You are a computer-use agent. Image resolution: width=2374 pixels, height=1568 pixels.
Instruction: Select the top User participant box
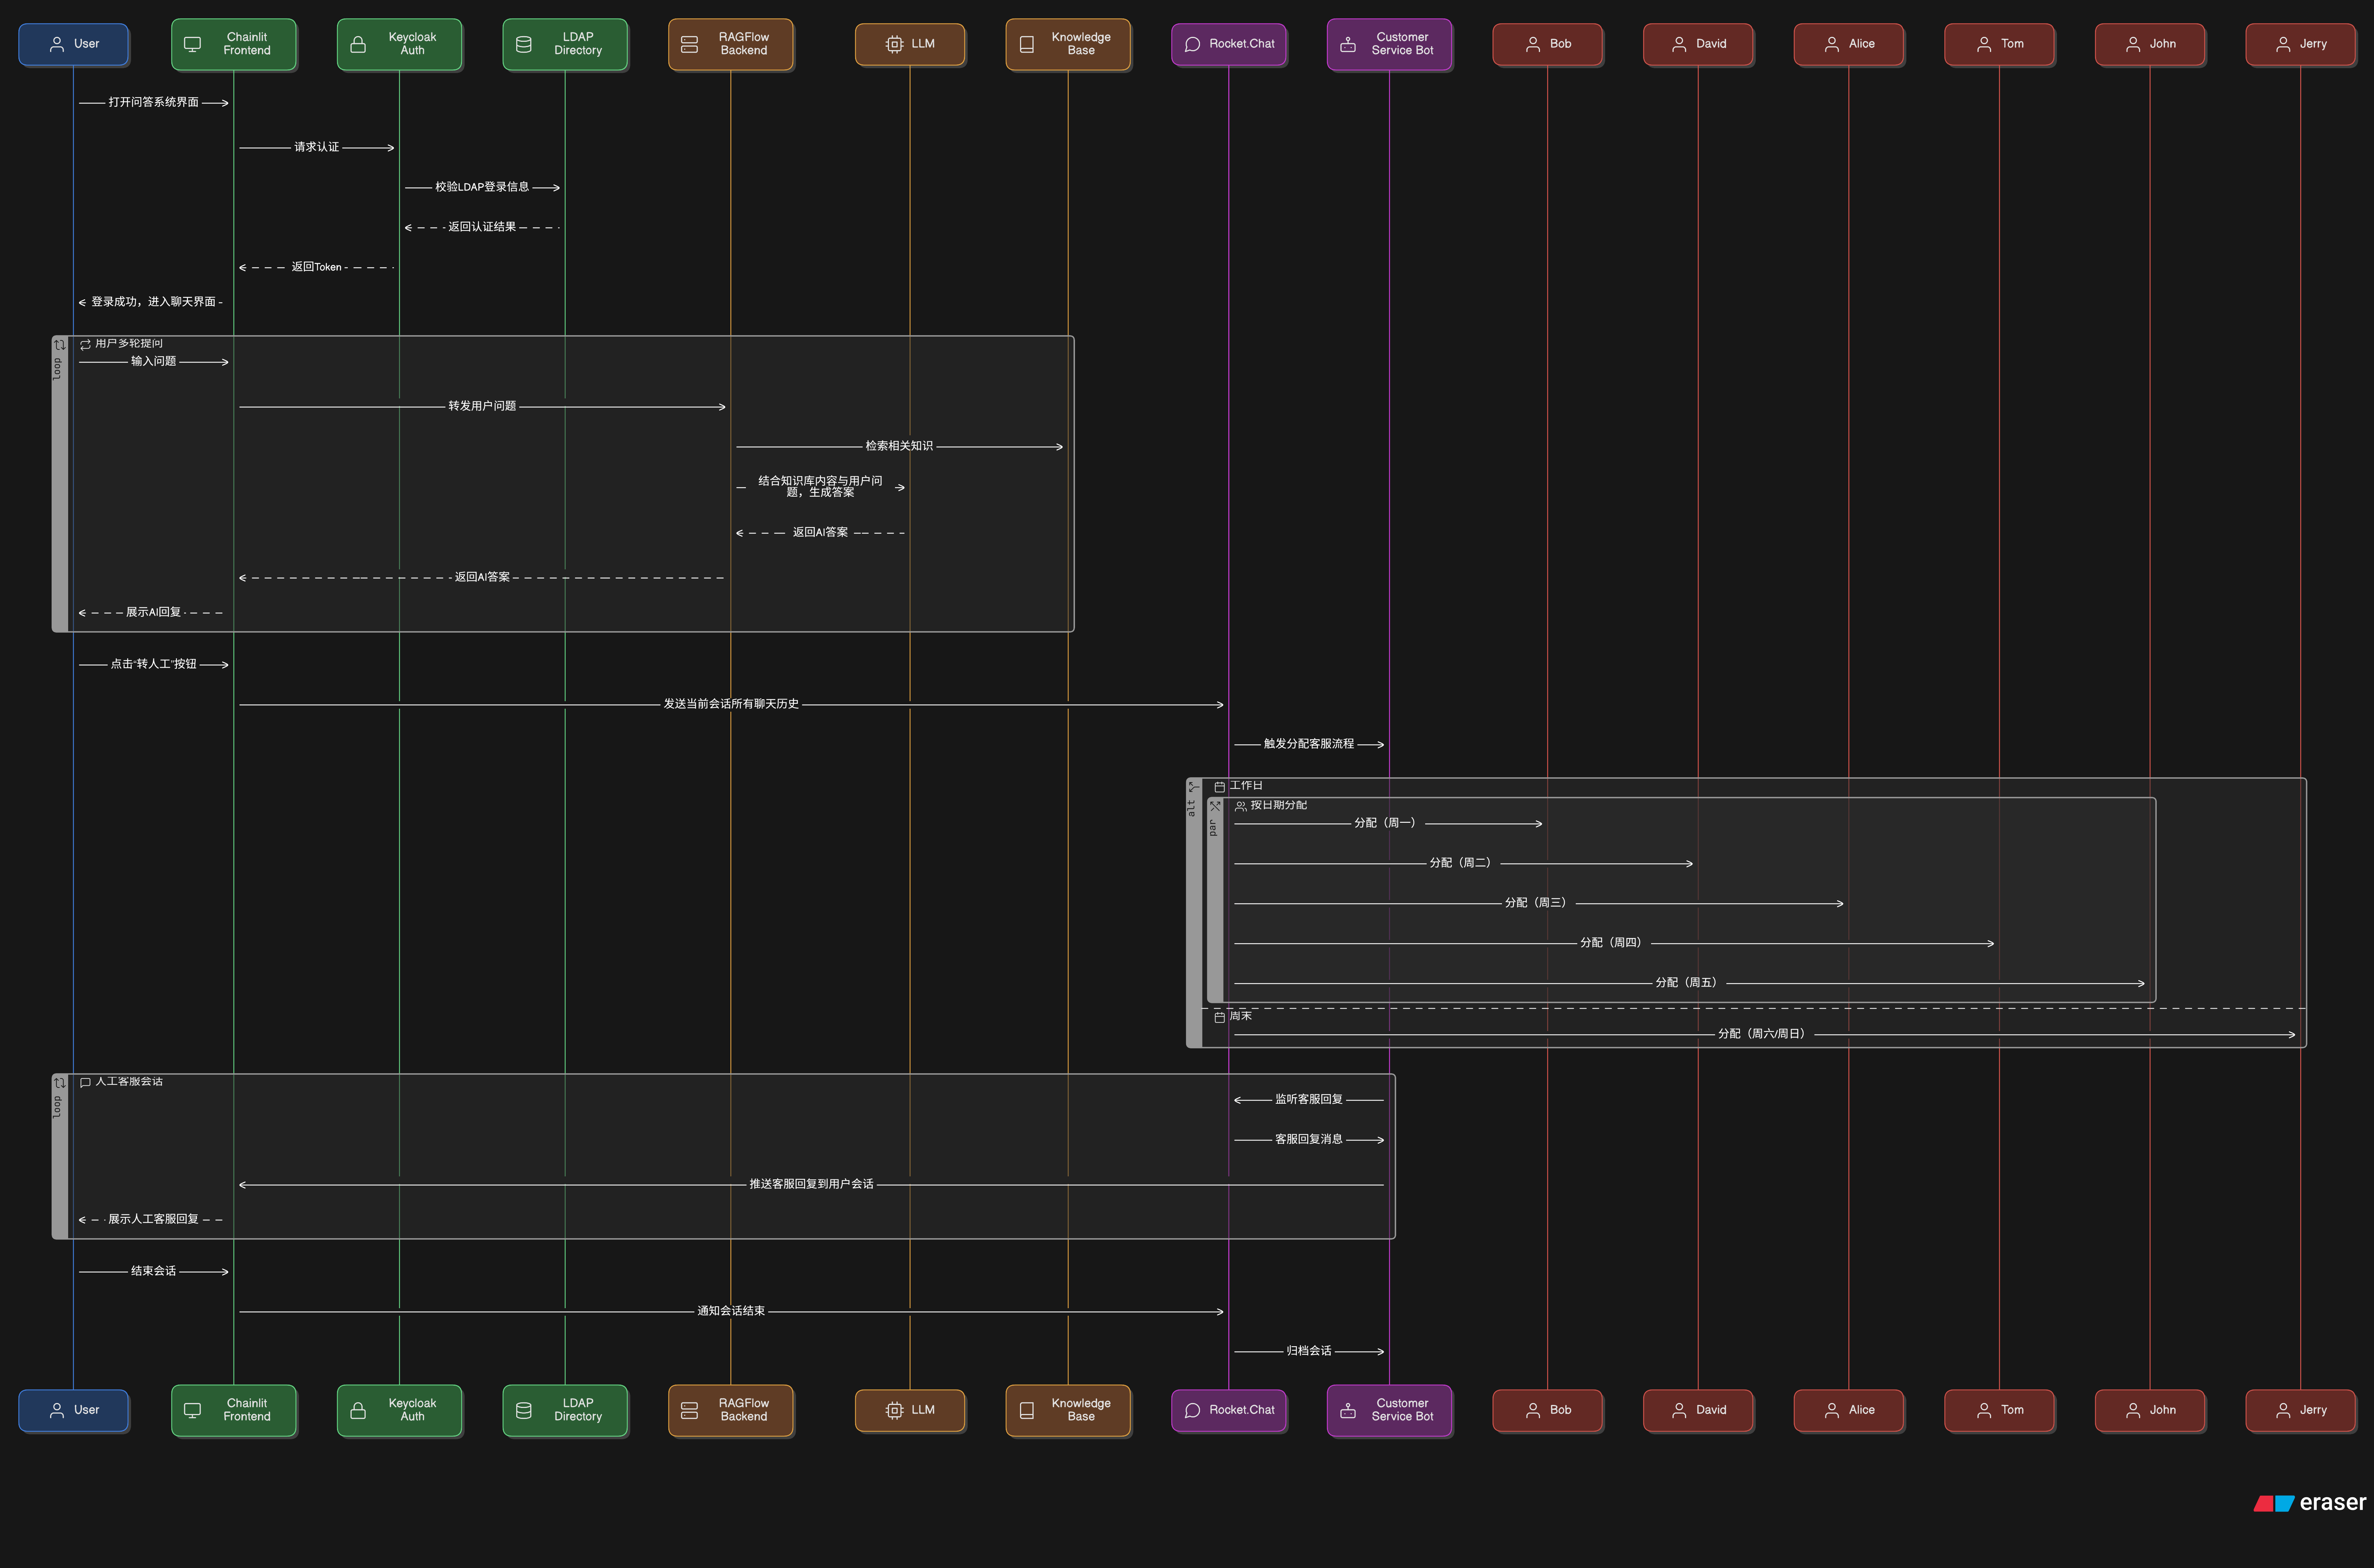pyautogui.click(x=73, y=44)
